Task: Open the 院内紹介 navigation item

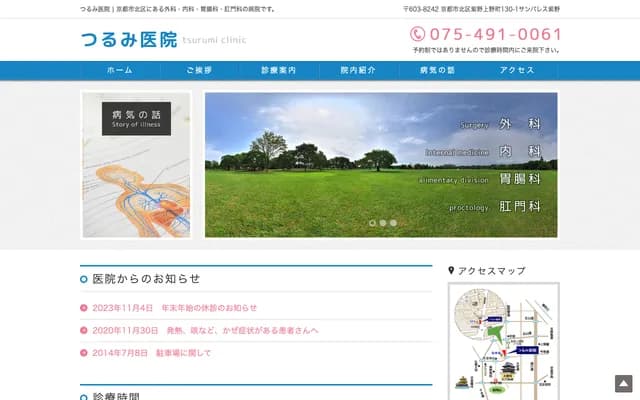Action: point(357,71)
